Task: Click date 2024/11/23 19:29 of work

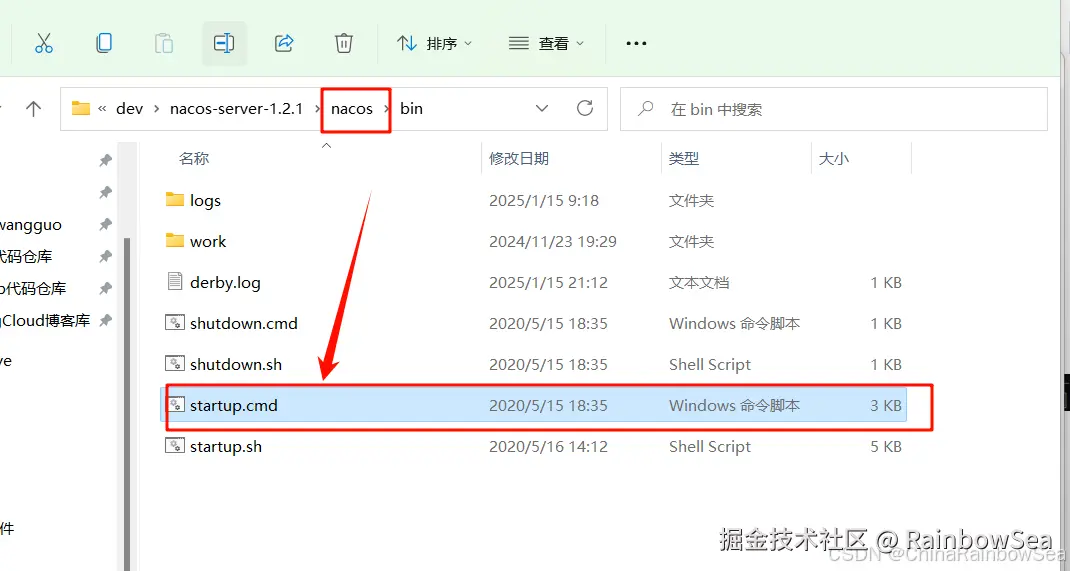Action: tap(553, 241)
